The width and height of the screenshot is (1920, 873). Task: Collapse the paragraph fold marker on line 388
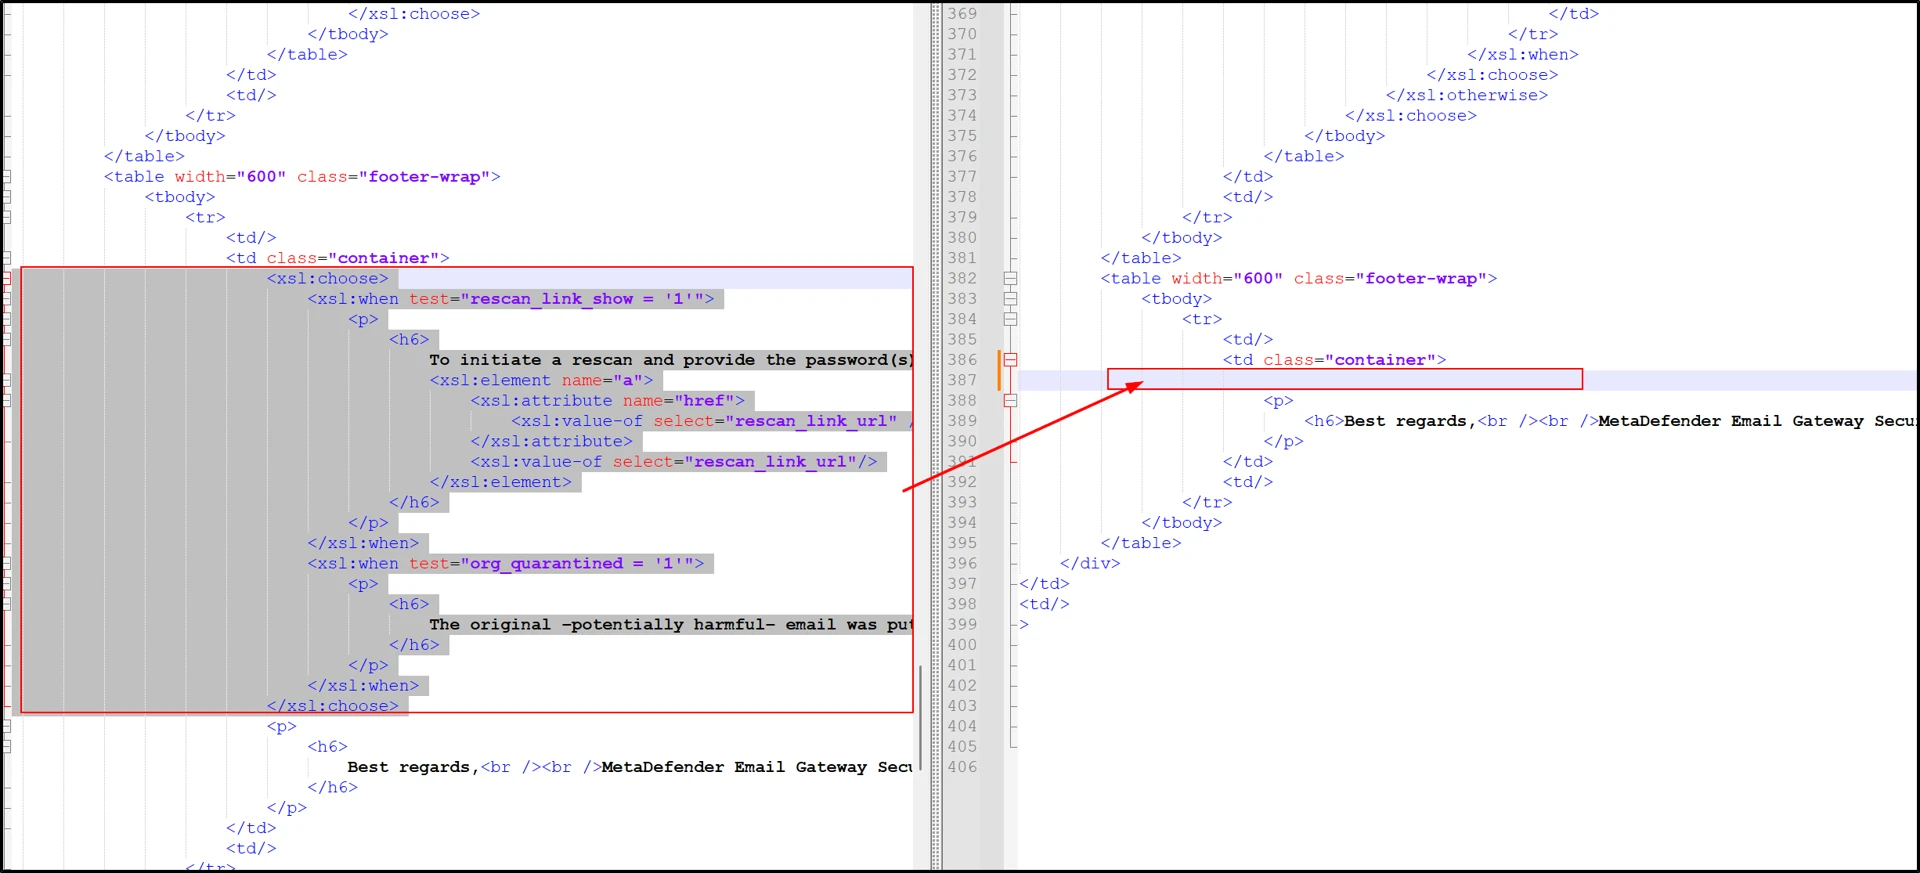(1010, 401)
